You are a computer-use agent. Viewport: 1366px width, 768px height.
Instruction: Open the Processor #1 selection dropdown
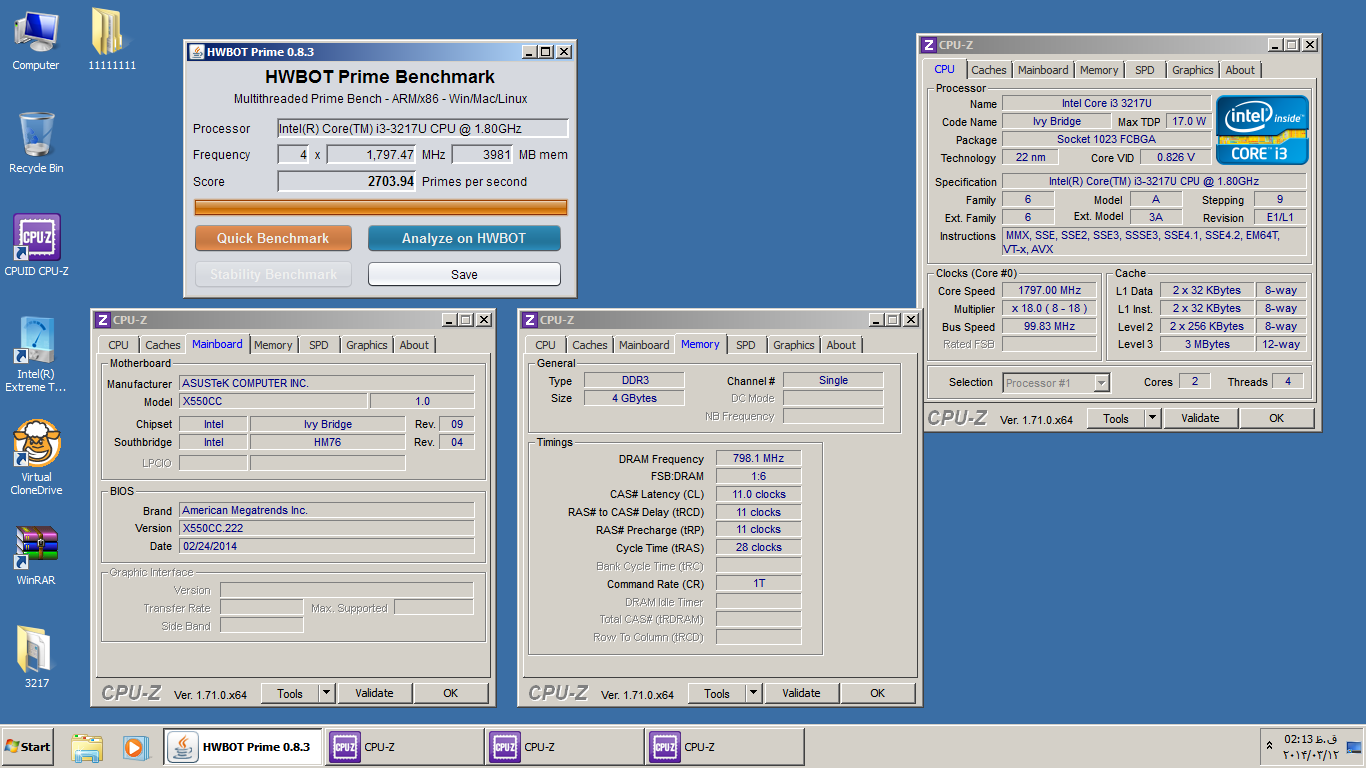[x=1056, y=383]
